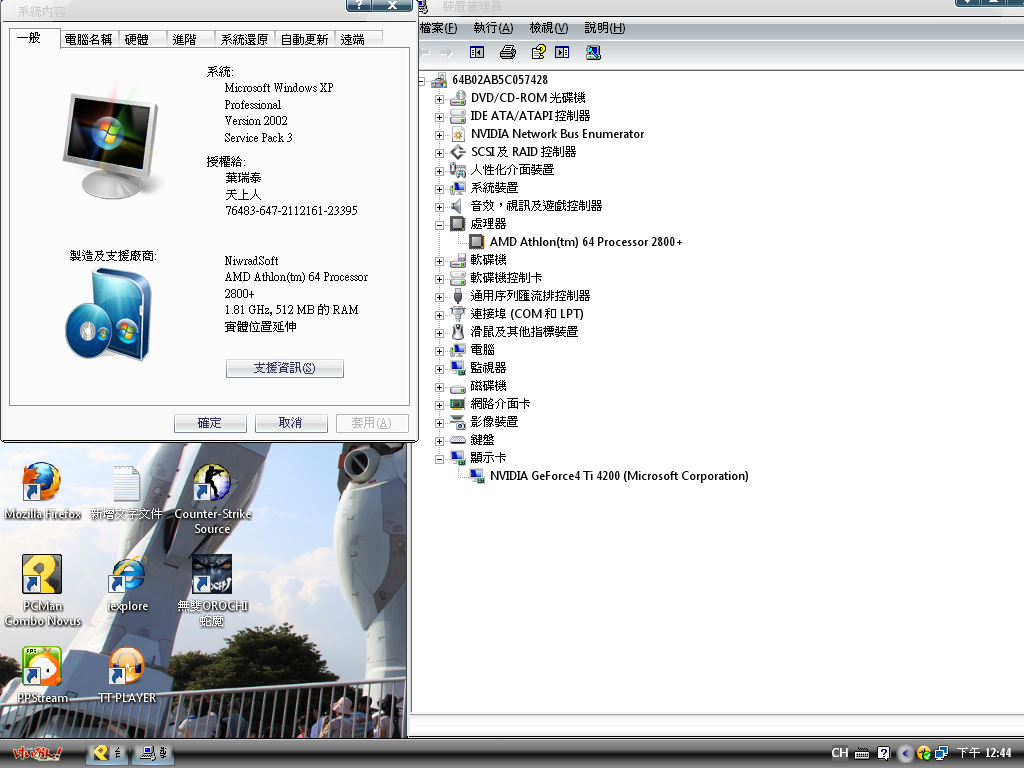Open PPStream desktop shortcut

click(x=42, y=666)
